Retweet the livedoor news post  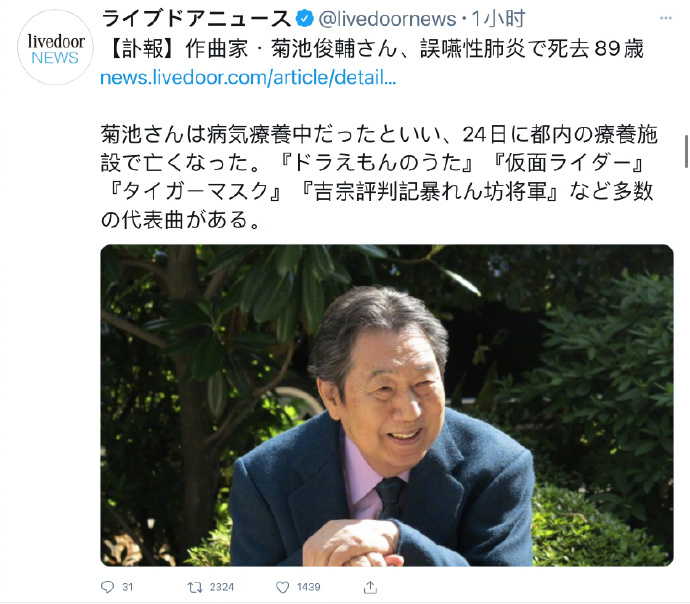tap(195, 587)
